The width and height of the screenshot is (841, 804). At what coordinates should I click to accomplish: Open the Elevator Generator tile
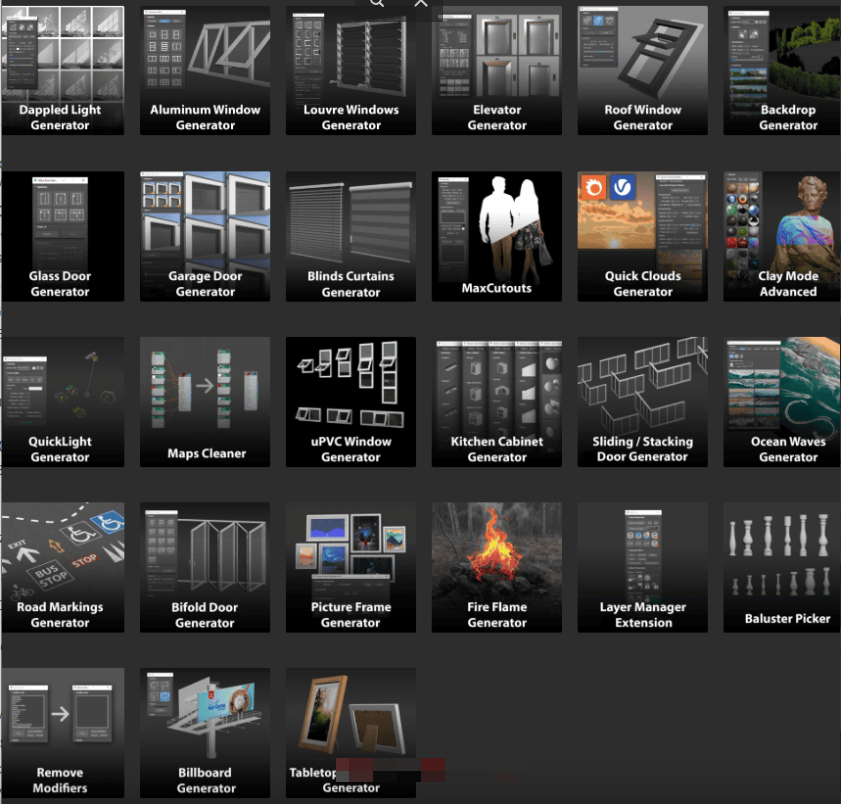click(497, 70)
